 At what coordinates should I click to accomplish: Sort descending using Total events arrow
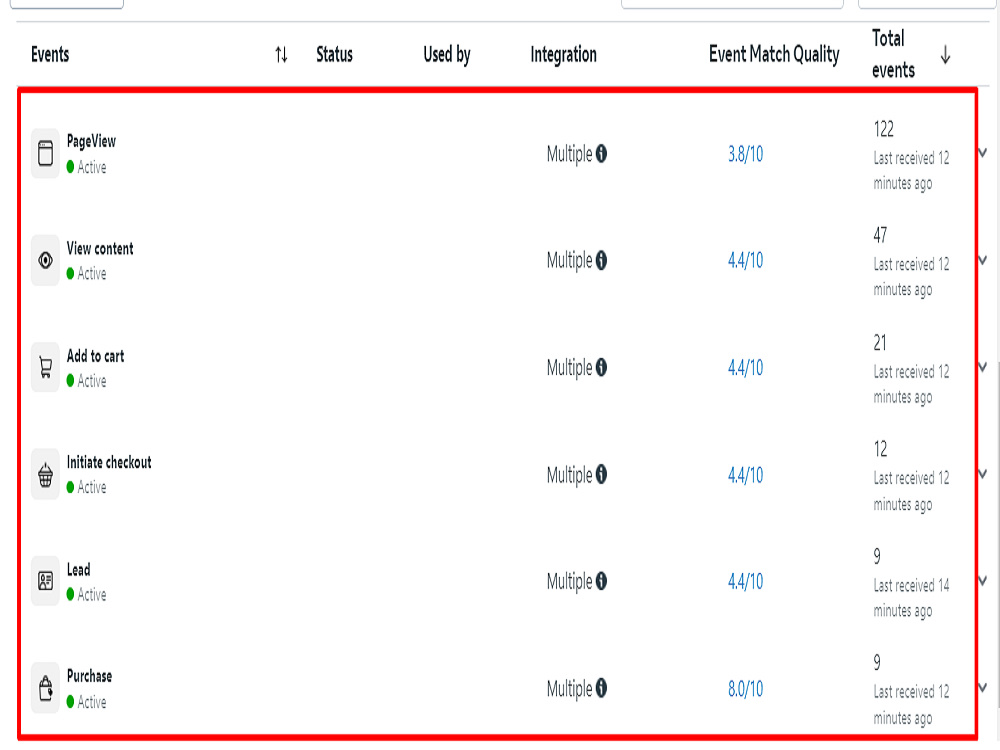[945, 55]
